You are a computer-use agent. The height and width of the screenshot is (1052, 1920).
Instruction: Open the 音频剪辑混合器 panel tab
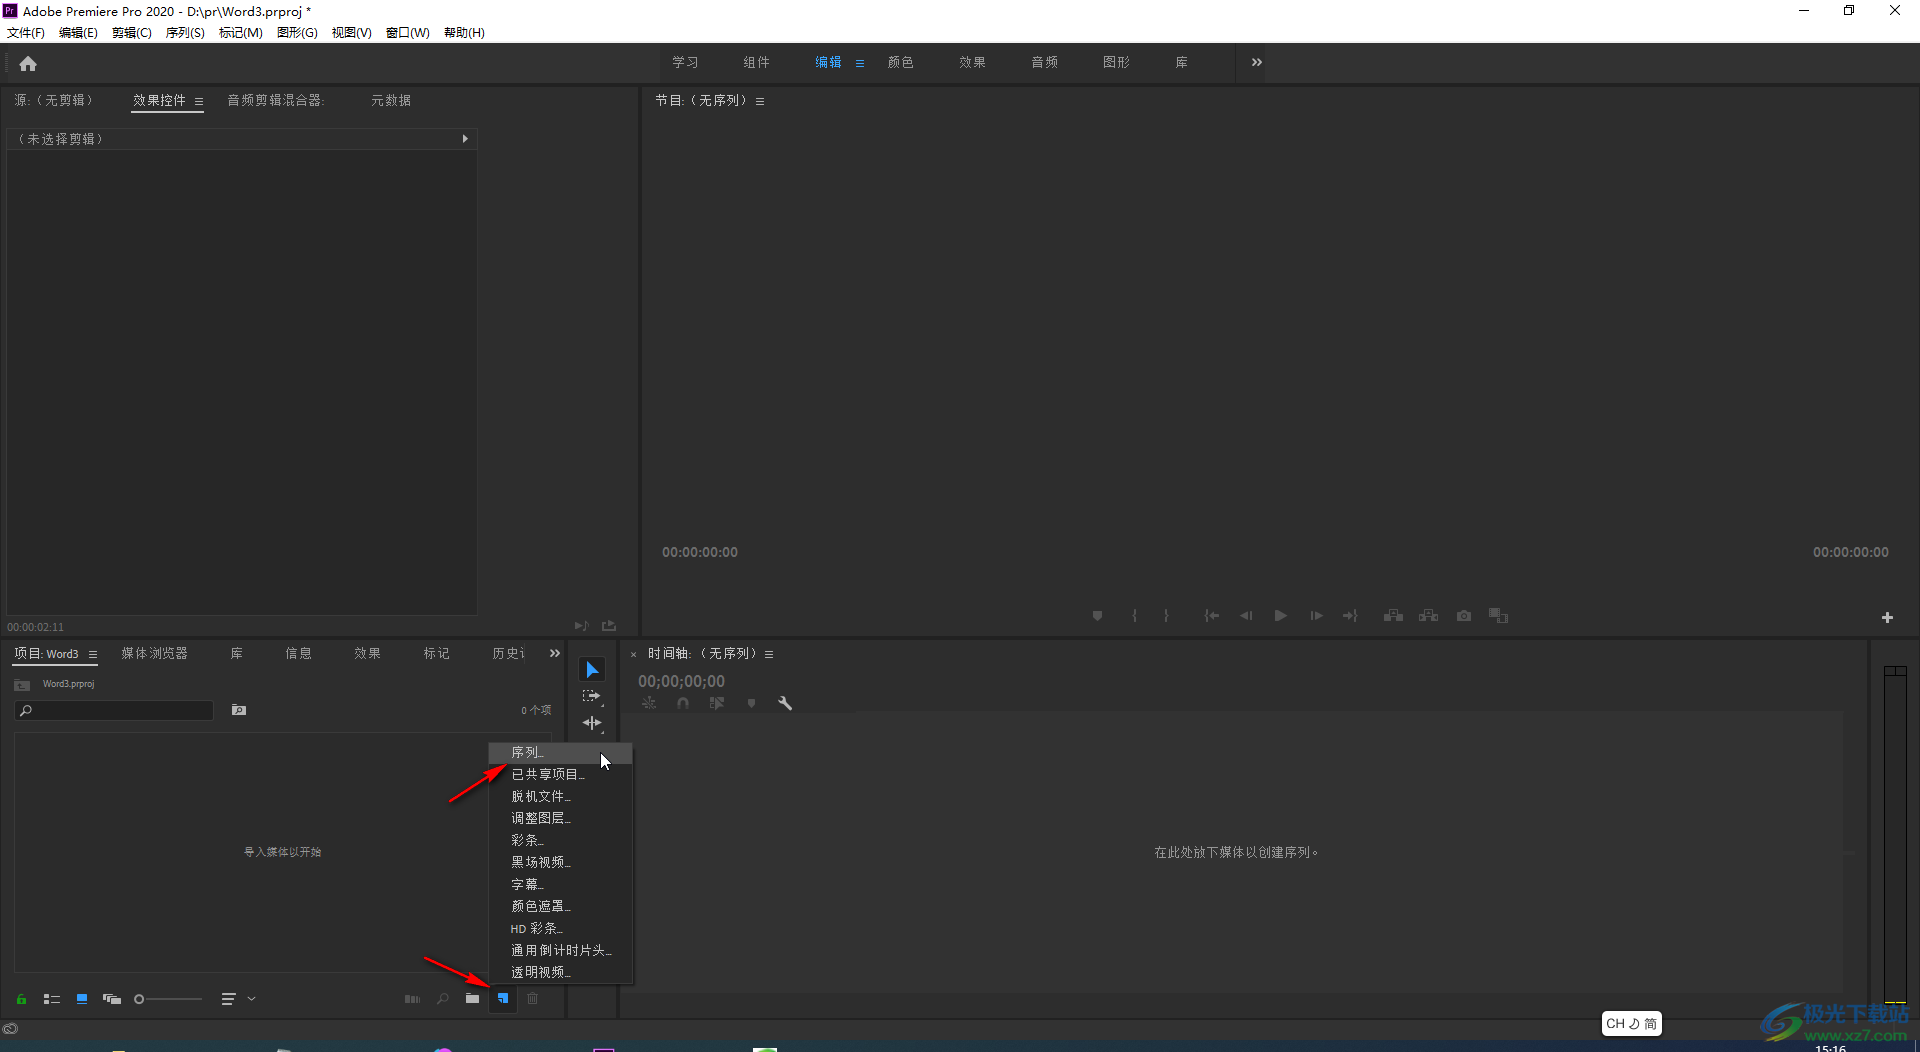point(275,100)
